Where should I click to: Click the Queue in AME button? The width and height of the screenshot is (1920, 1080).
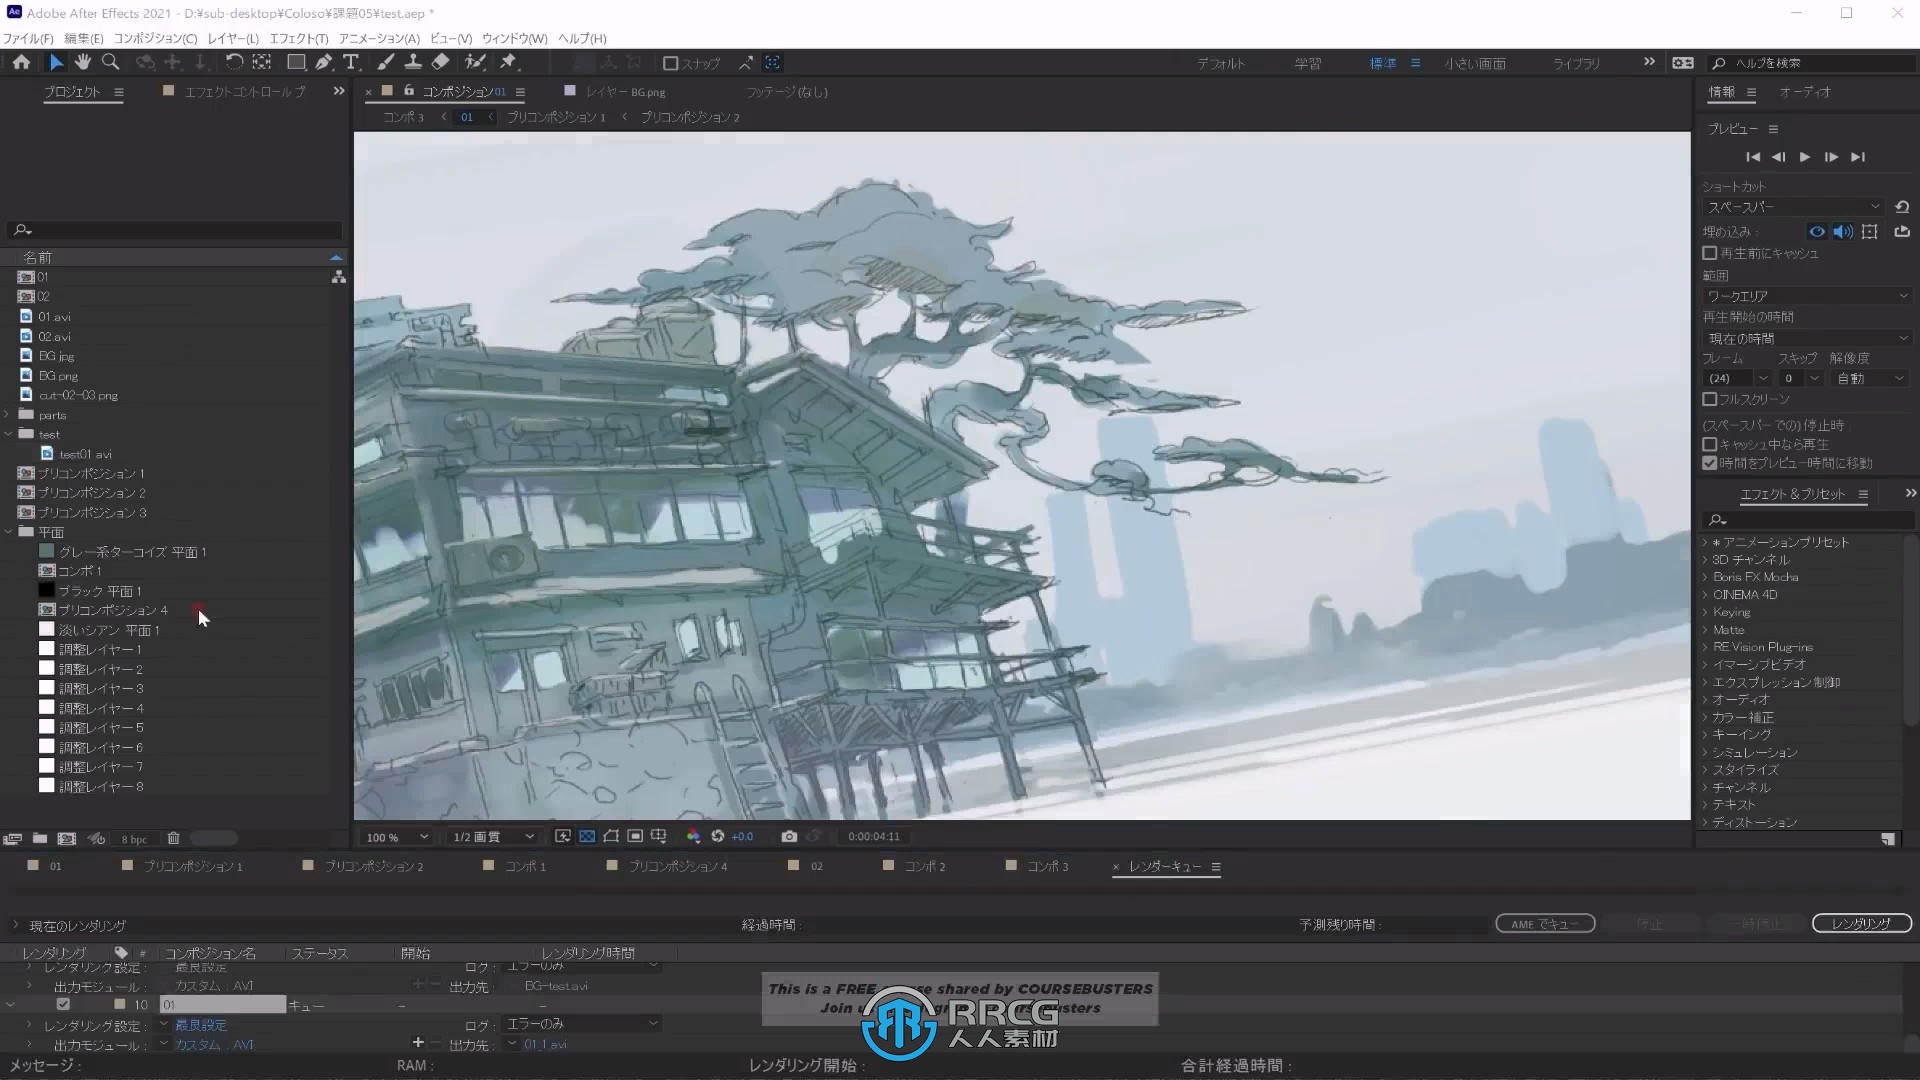point(1545,924)
